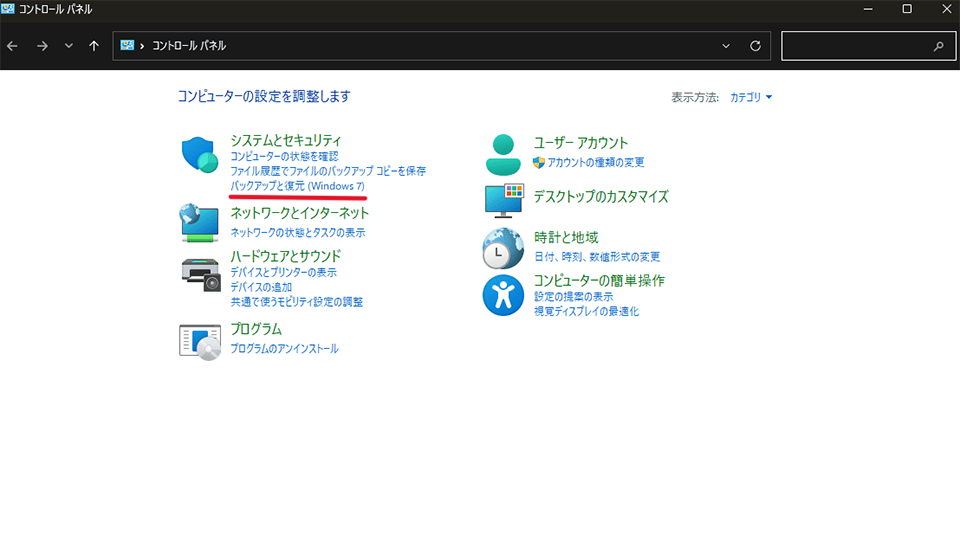Open デスクトップのカスタマイズ heading link
This screenshot has height=535, width=960.
pos(601,197)
